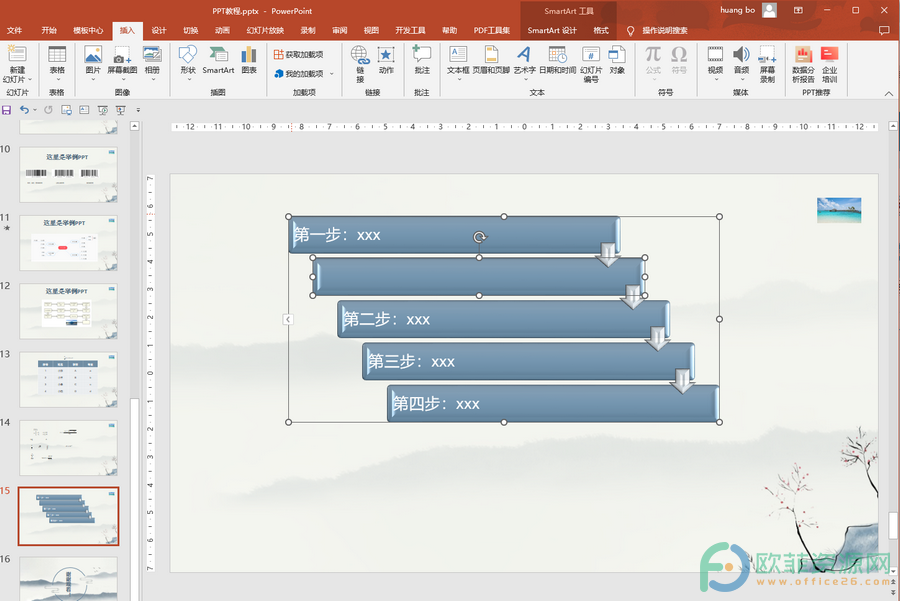Expand the SmartArt text pane arrow
This screenshot has height=601, width=900.
[288, 319]
